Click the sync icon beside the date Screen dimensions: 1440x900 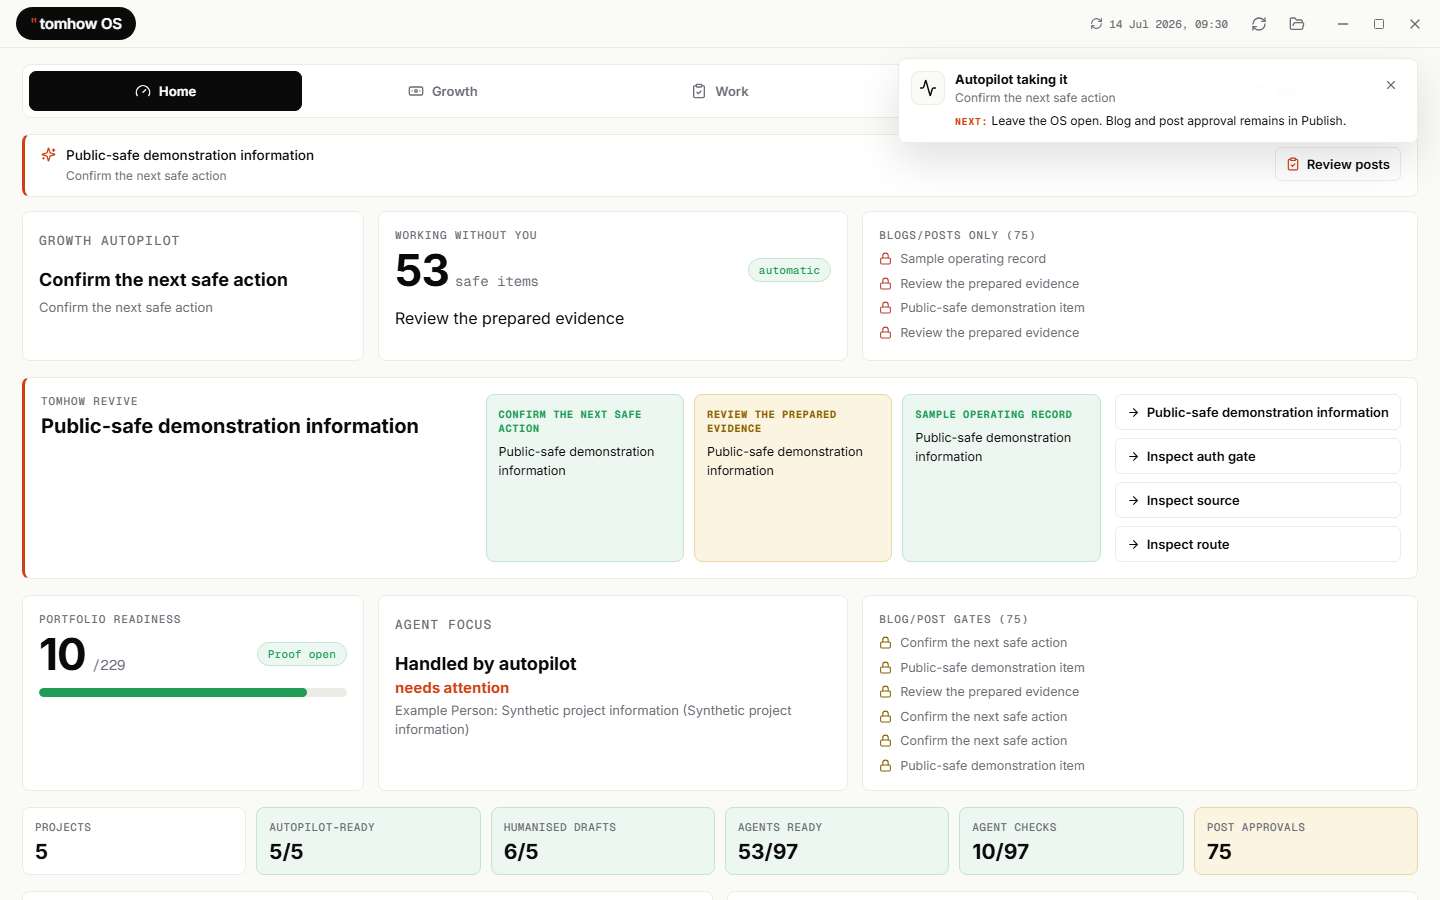coord(1096,24)
